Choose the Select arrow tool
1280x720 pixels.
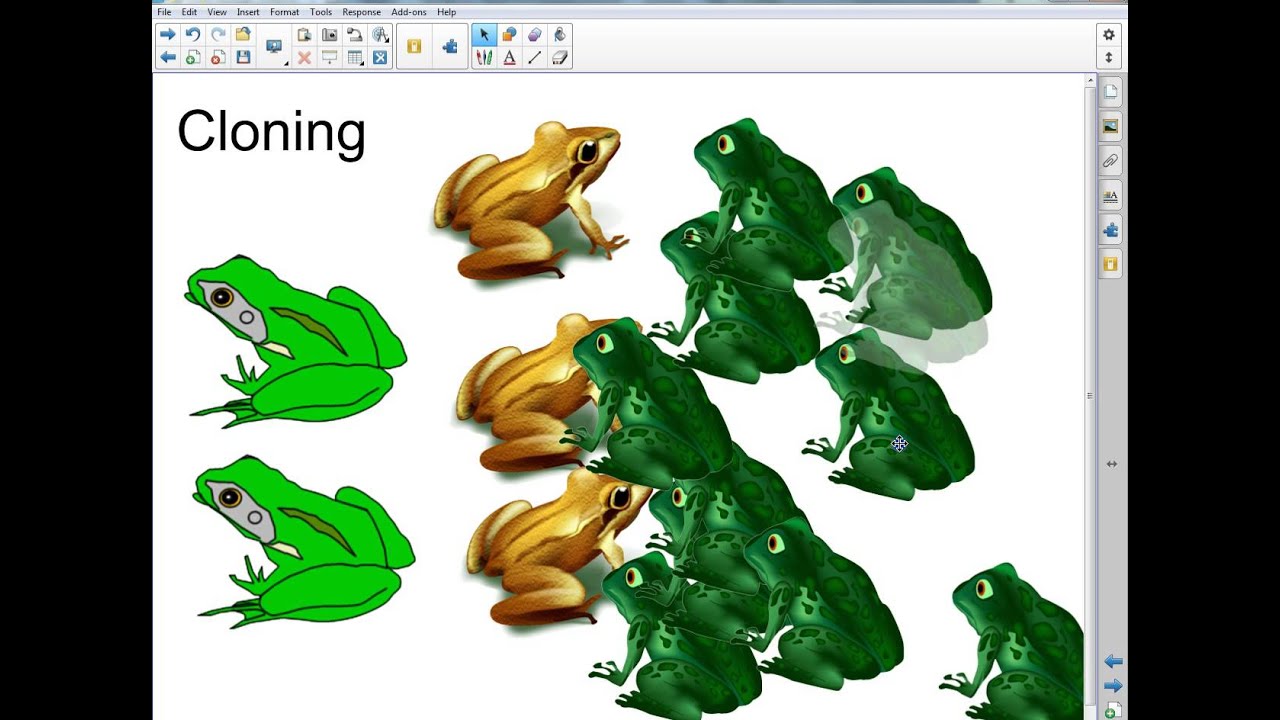point(484,34)
